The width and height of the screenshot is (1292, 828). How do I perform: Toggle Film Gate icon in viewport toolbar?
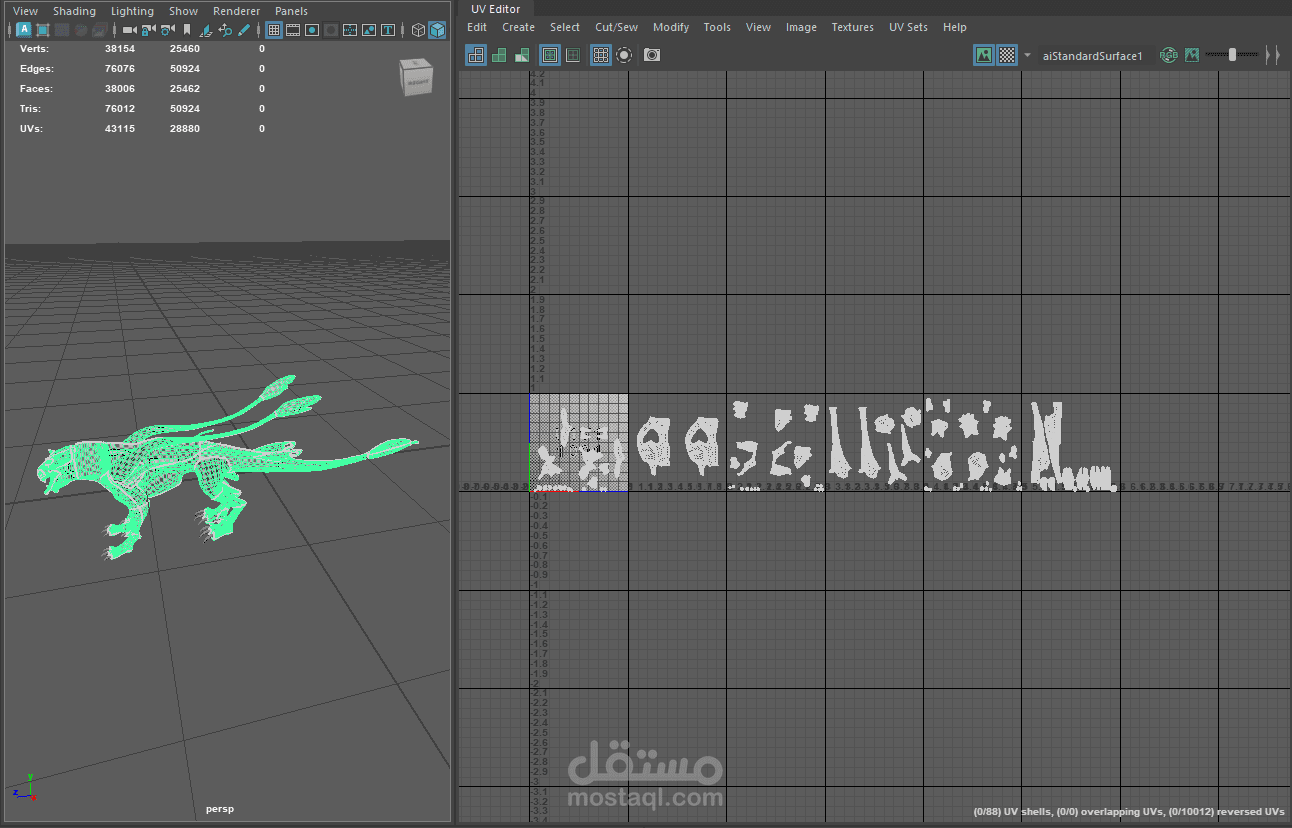(x=293, y=30)
